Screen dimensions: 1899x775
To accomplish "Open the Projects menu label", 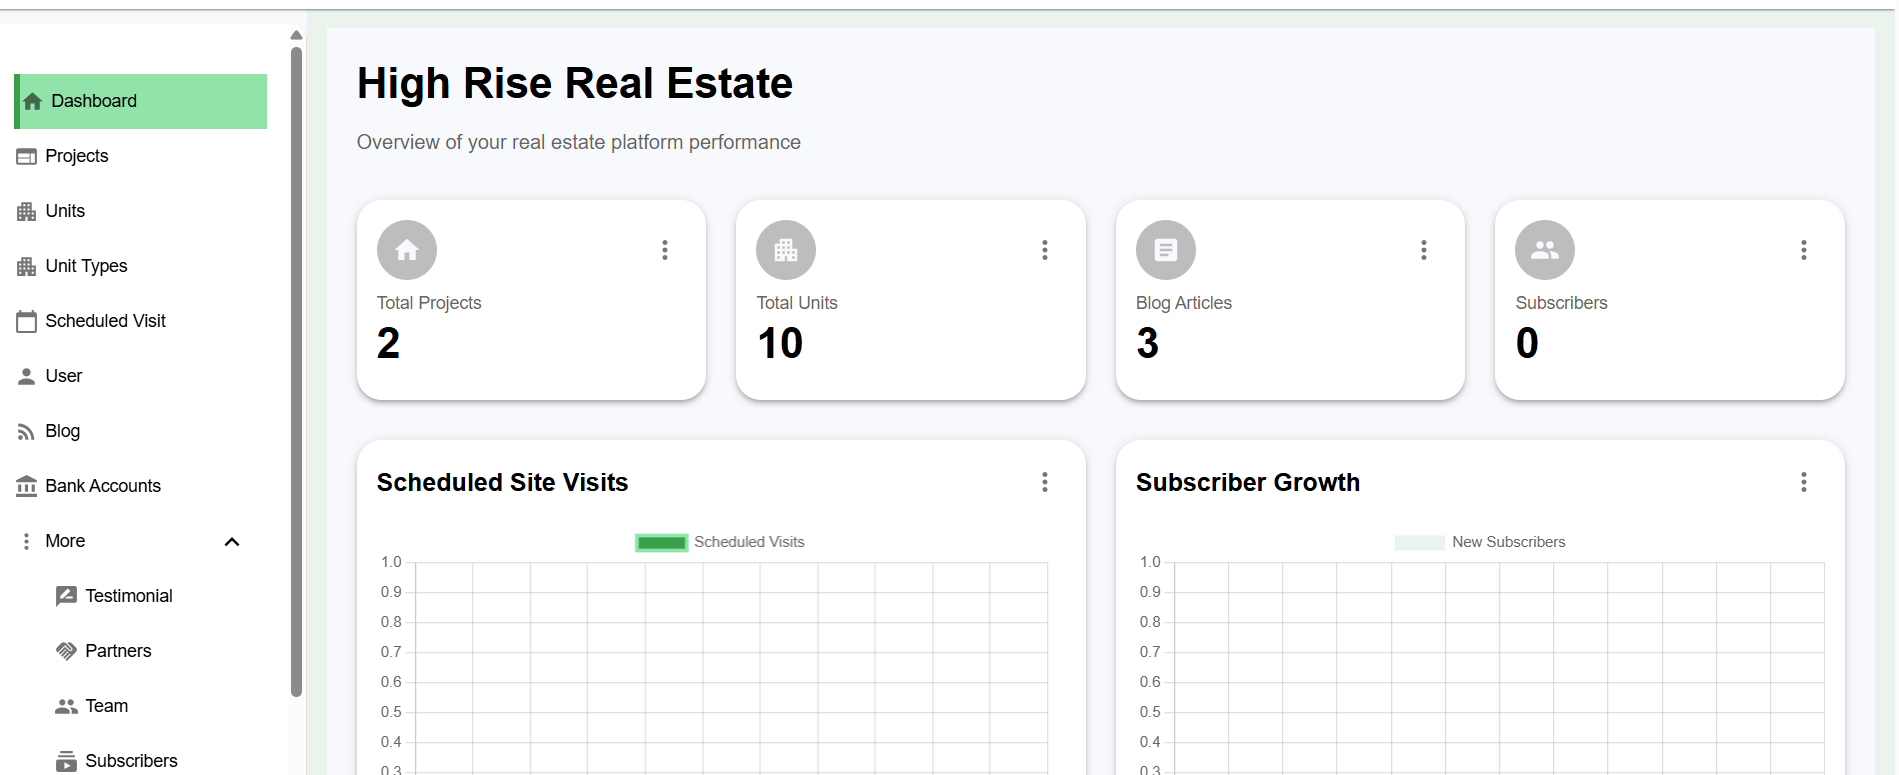I will click(77, 156).
